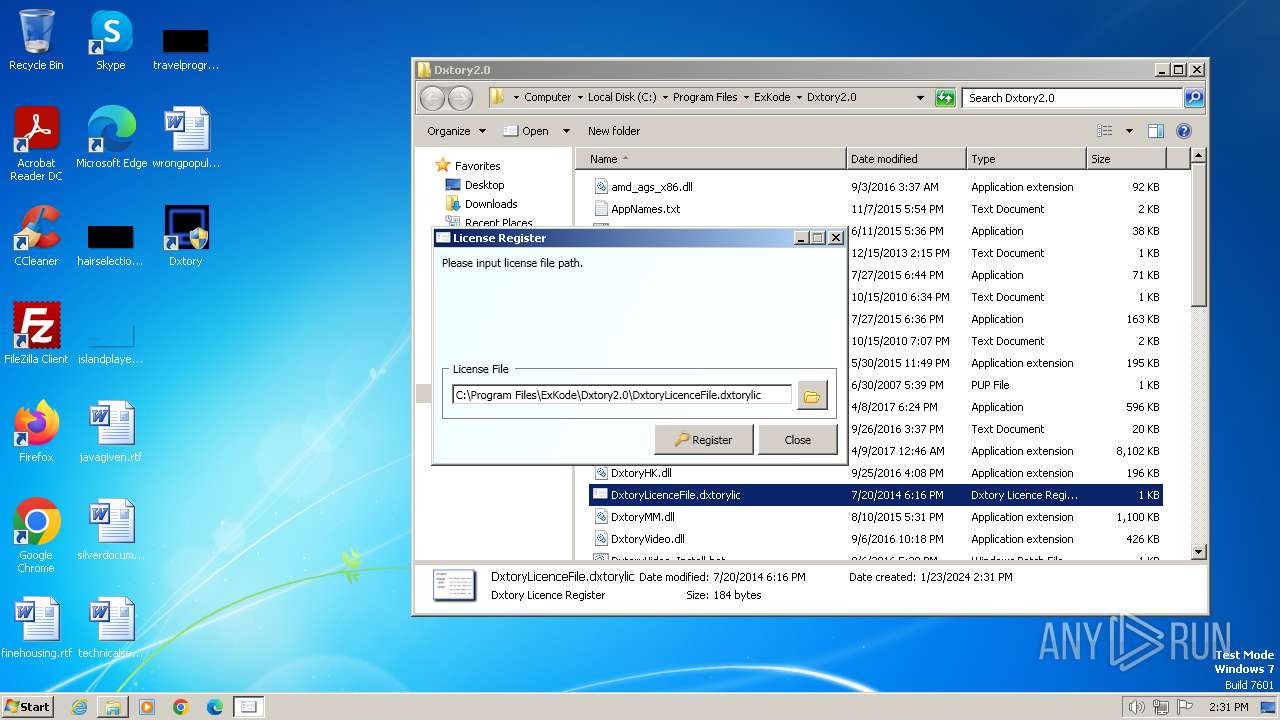Click the Close button in License Register

(797, 440)
